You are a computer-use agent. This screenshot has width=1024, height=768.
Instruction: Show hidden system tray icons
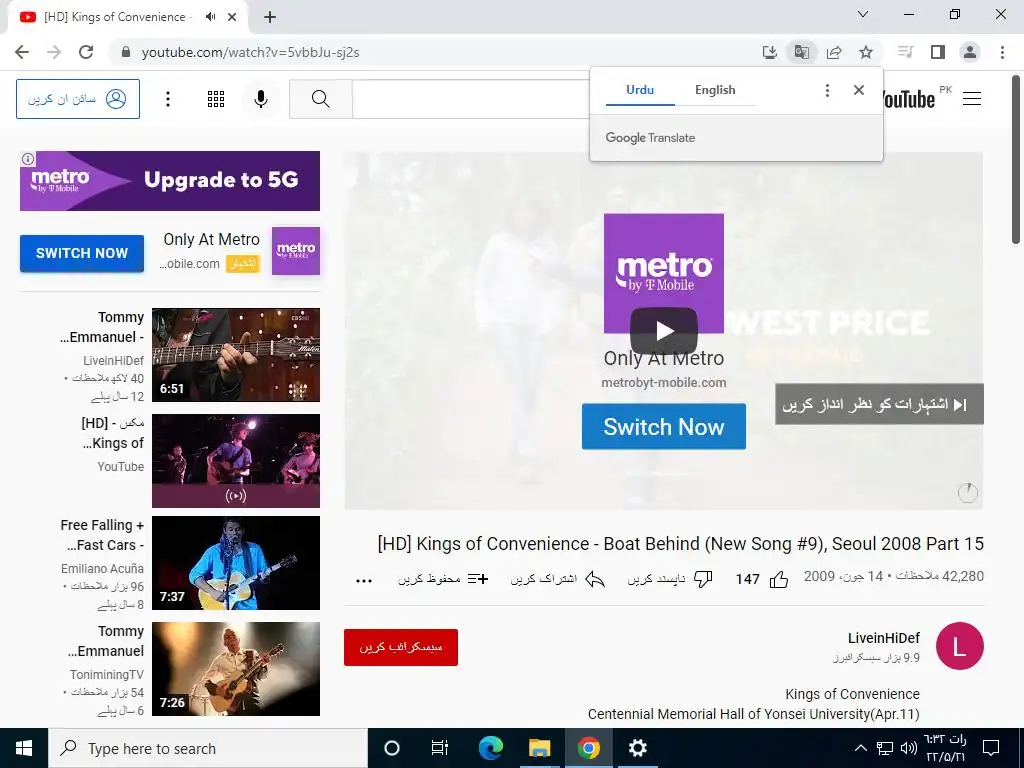click(861, 748)
